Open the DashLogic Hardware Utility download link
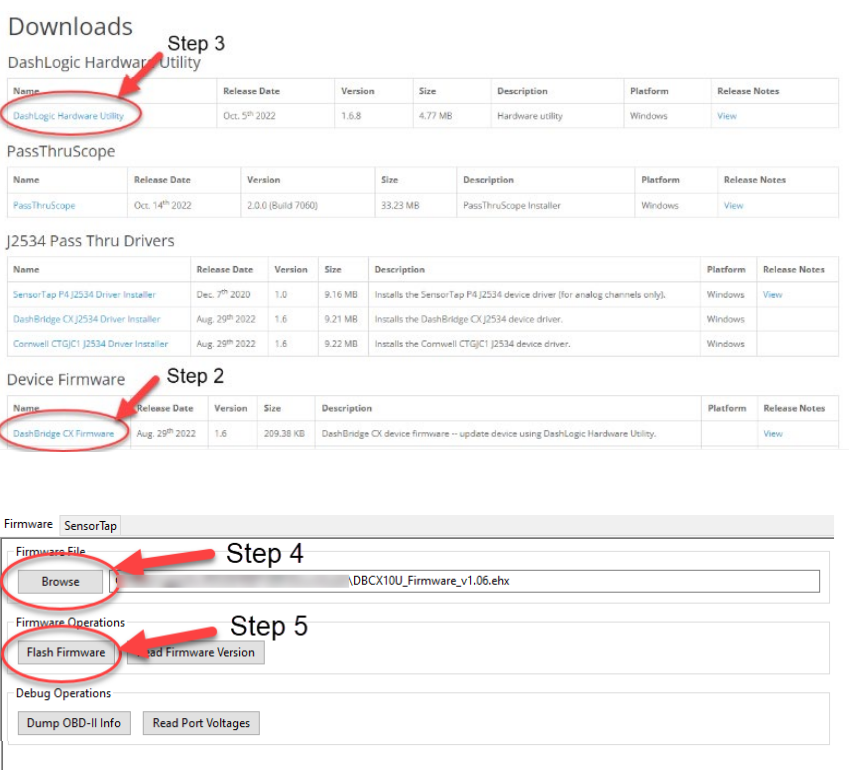Viewport: 864px width, 782px height. coord(68,116)
